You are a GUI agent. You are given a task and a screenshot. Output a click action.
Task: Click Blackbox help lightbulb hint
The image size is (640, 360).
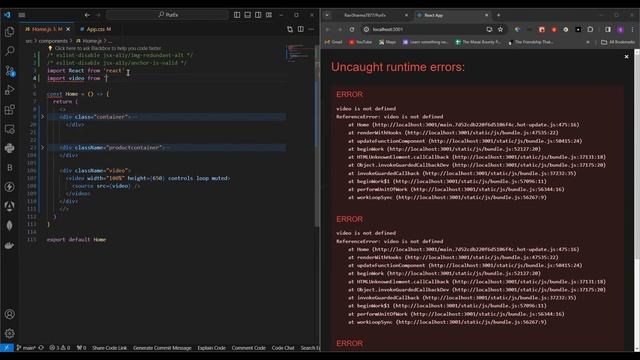click(x=105, y=48)
